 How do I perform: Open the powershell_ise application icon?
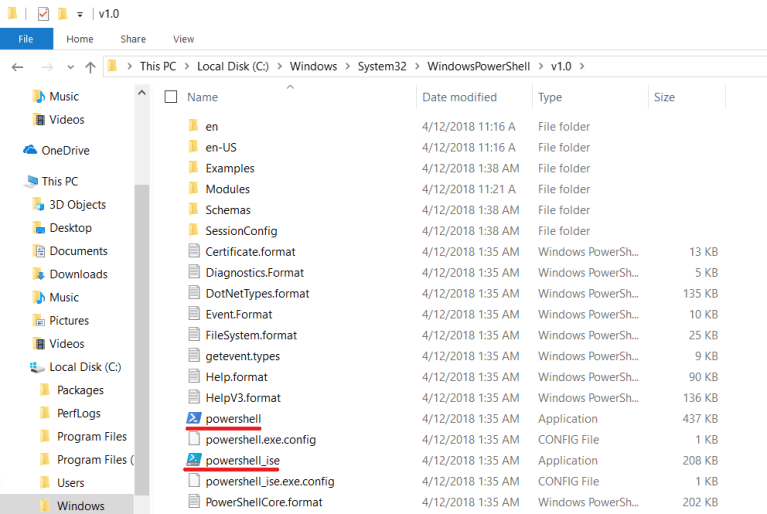pyautogui.click(x=194, y=460)
